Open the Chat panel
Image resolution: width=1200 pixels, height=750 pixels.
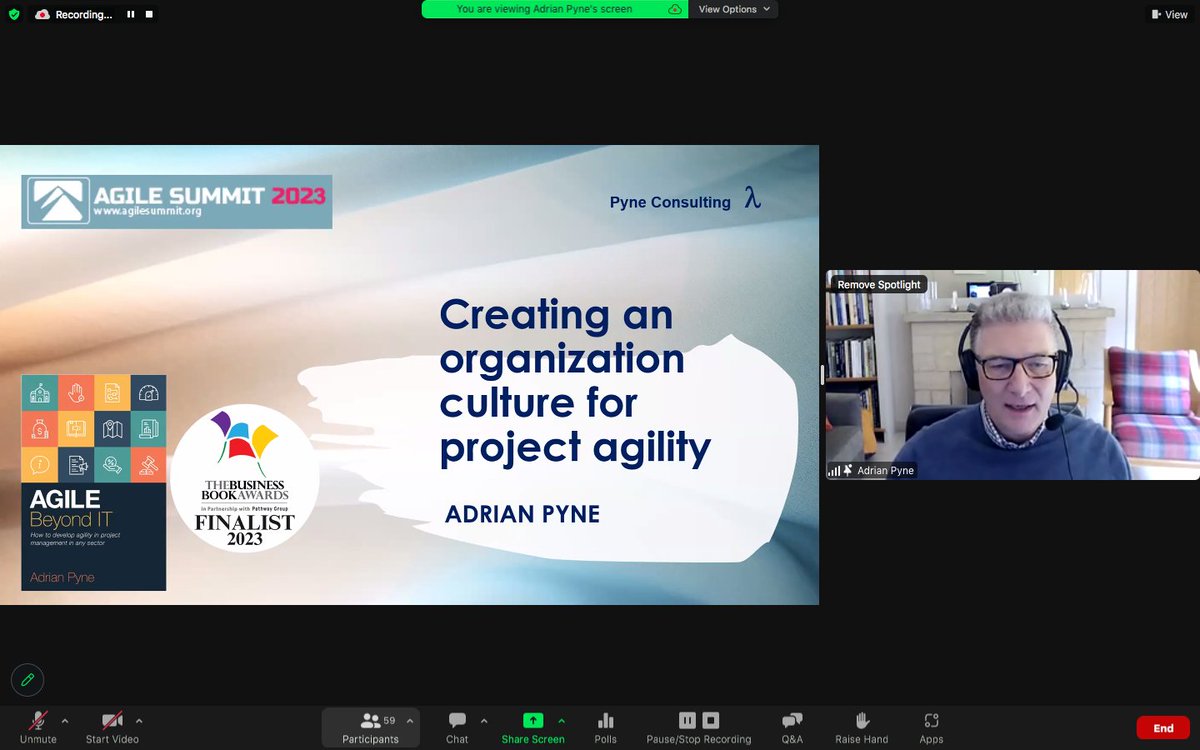click(457, 727)
